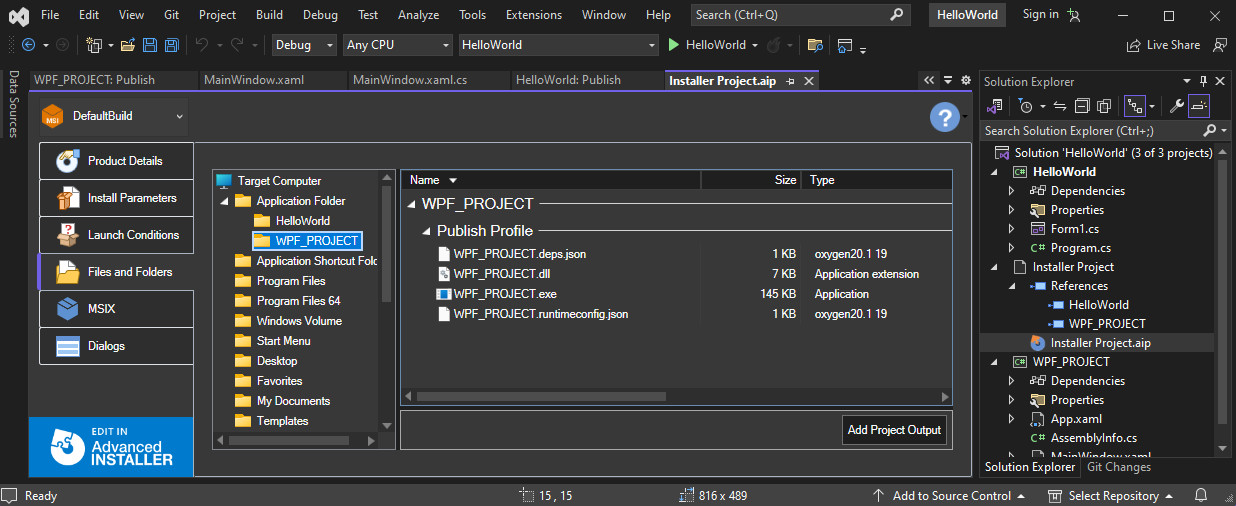Click Collapse All icon in Solution Explorer

1083,106
